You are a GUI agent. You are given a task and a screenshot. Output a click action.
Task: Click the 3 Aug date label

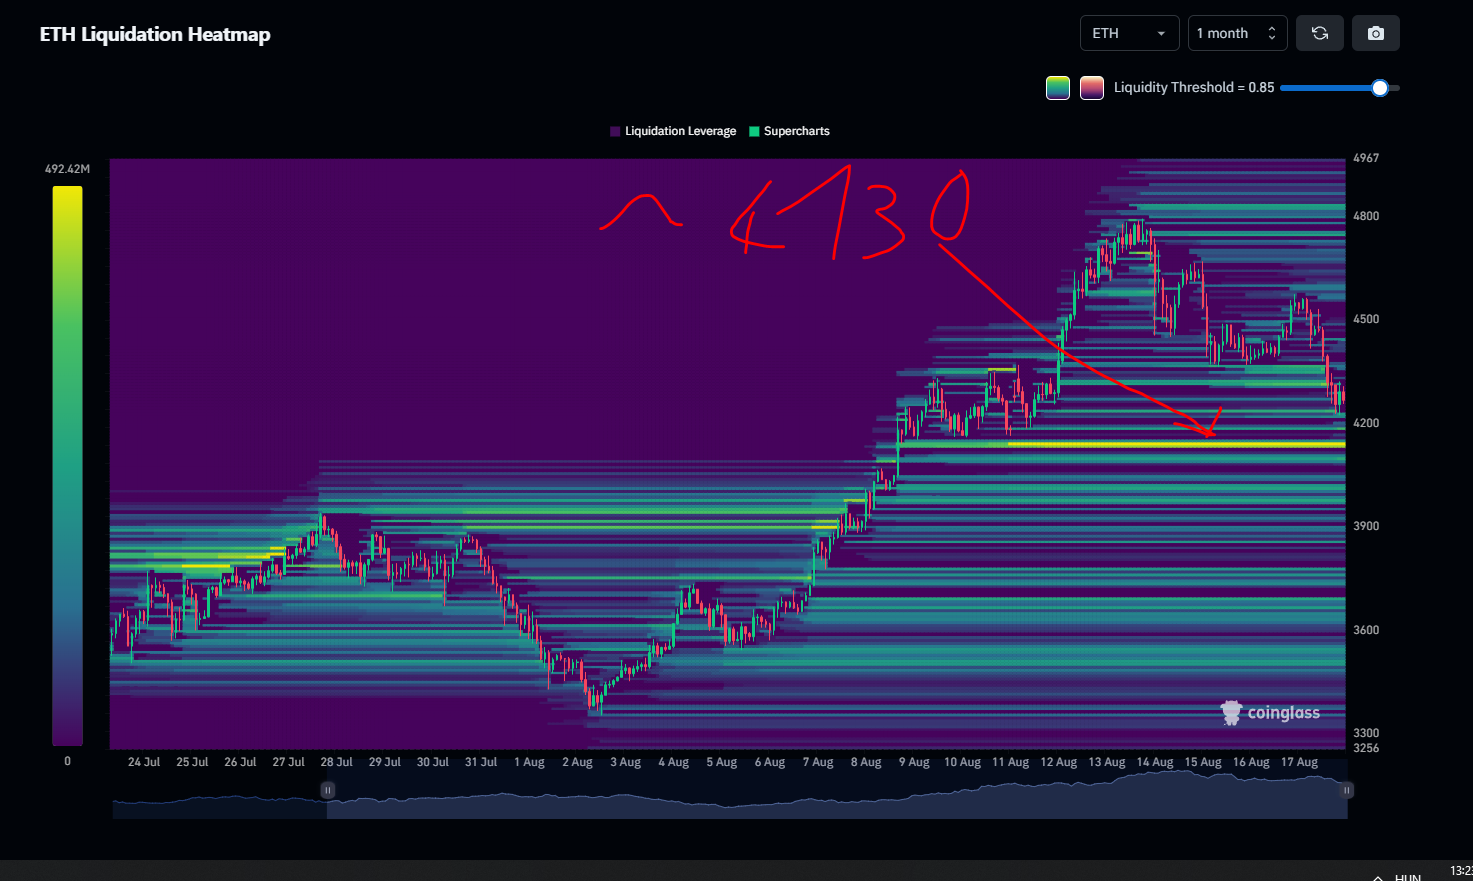[x=625, y=762]
